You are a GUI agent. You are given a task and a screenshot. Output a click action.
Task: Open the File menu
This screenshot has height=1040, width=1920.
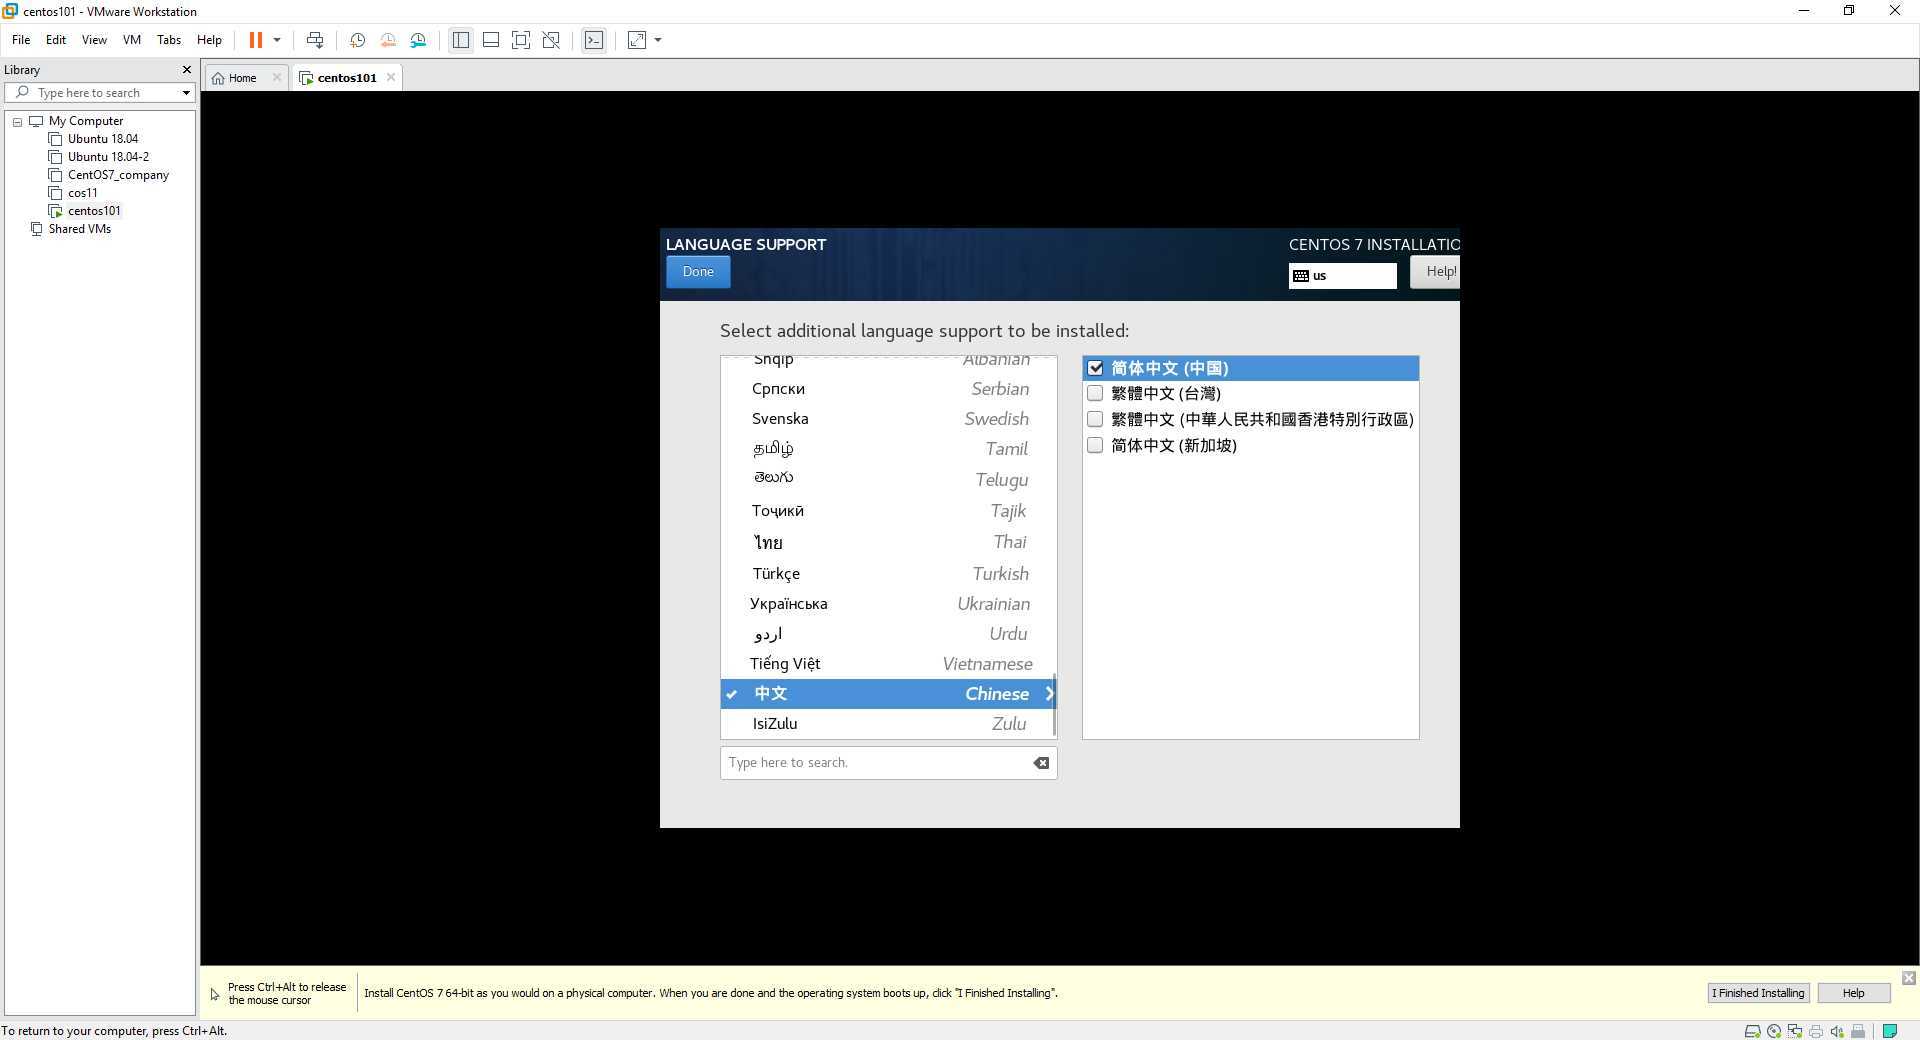pos(21,40)
